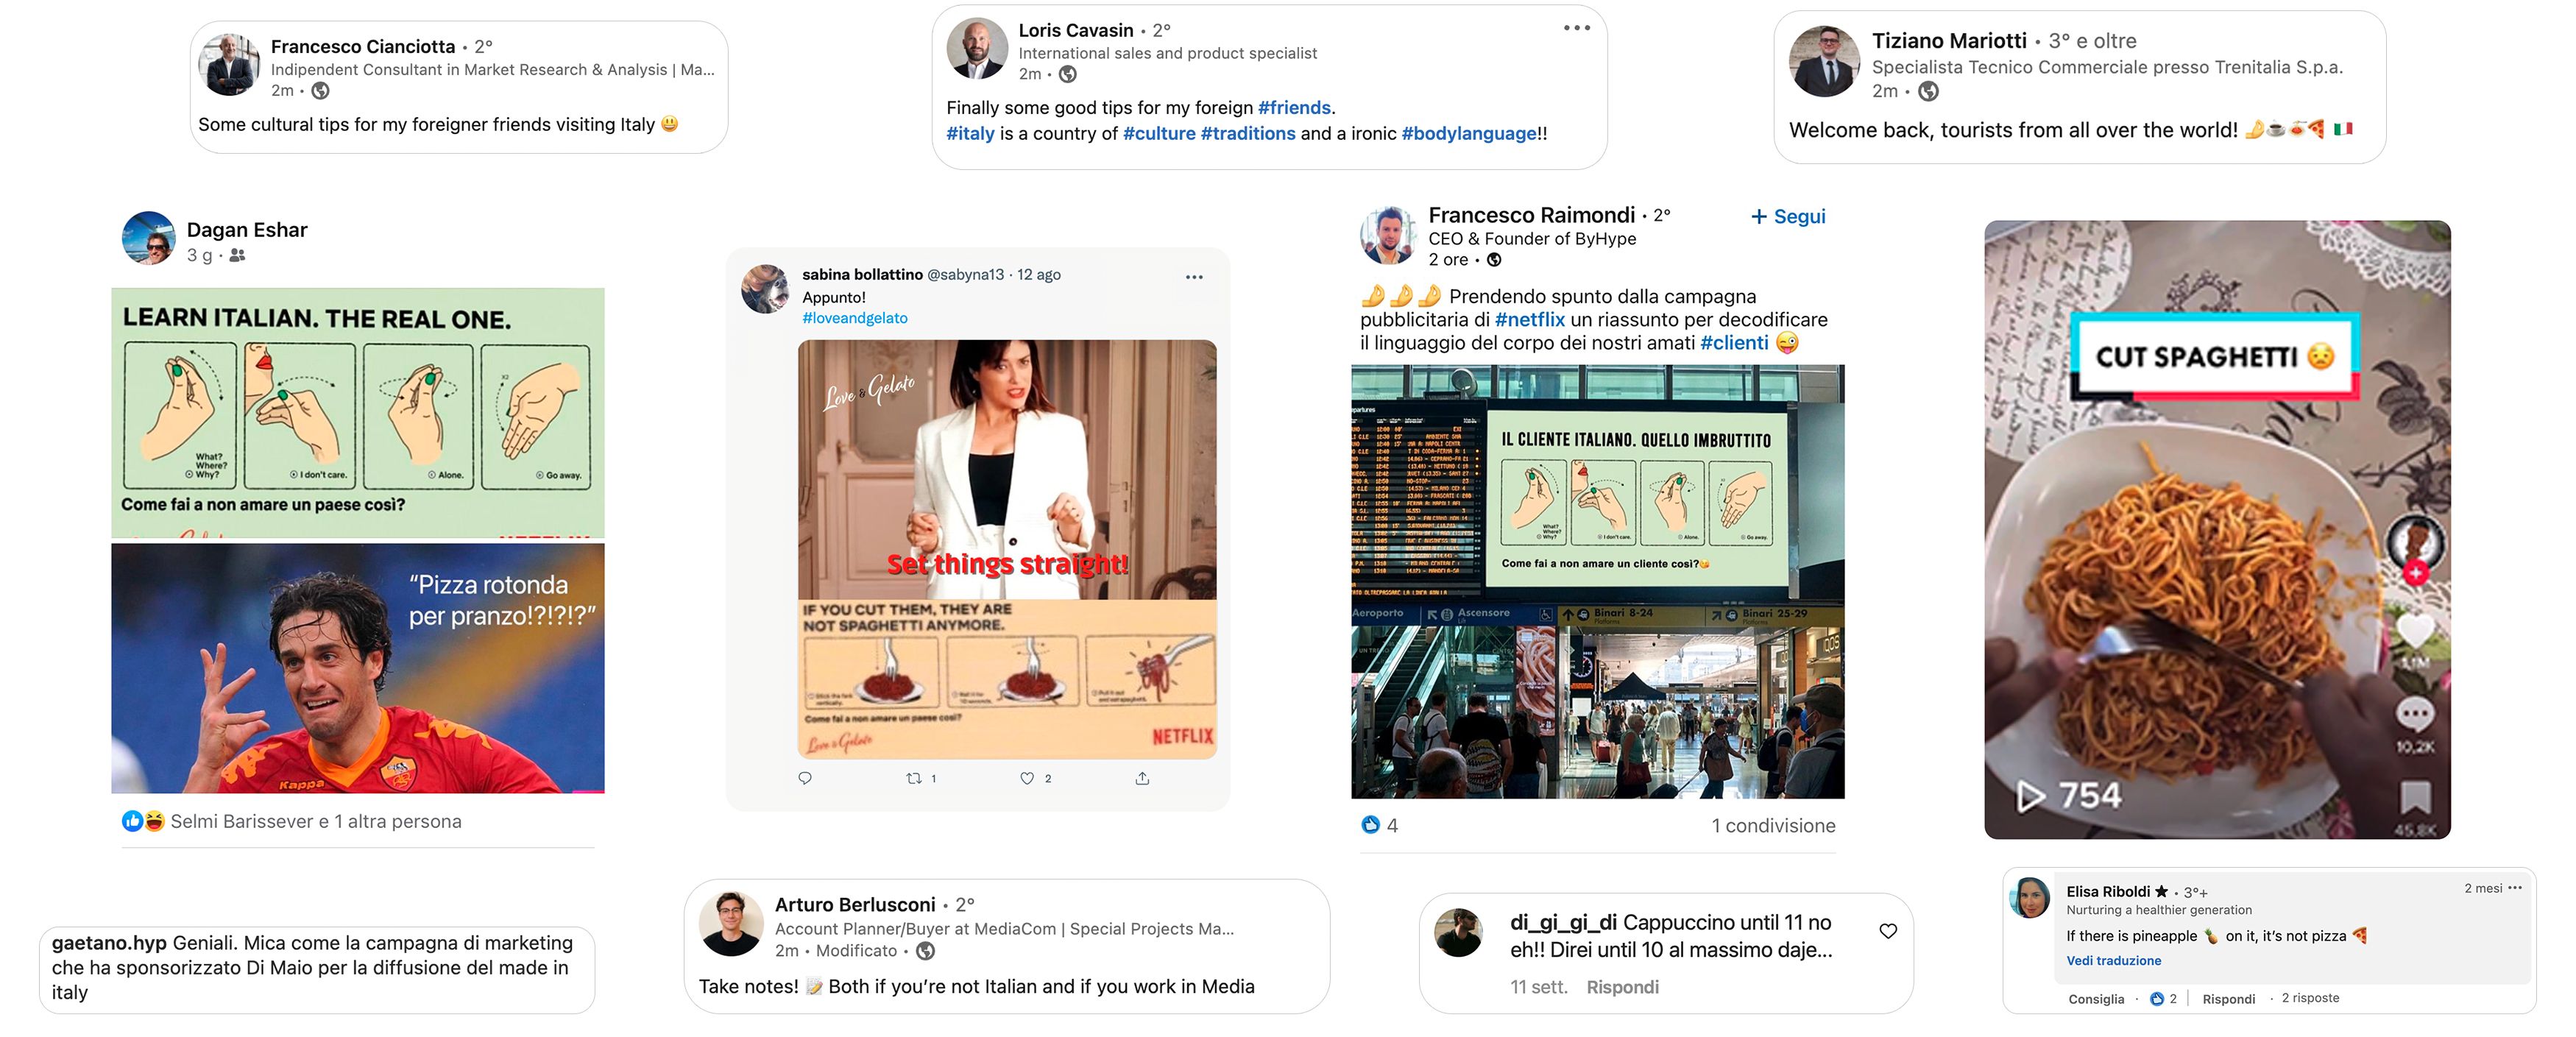2576x1037 pixels.
Task: Click Rispondi under di_gi_gi_di's comment
Action: [x=1622, y=987]
